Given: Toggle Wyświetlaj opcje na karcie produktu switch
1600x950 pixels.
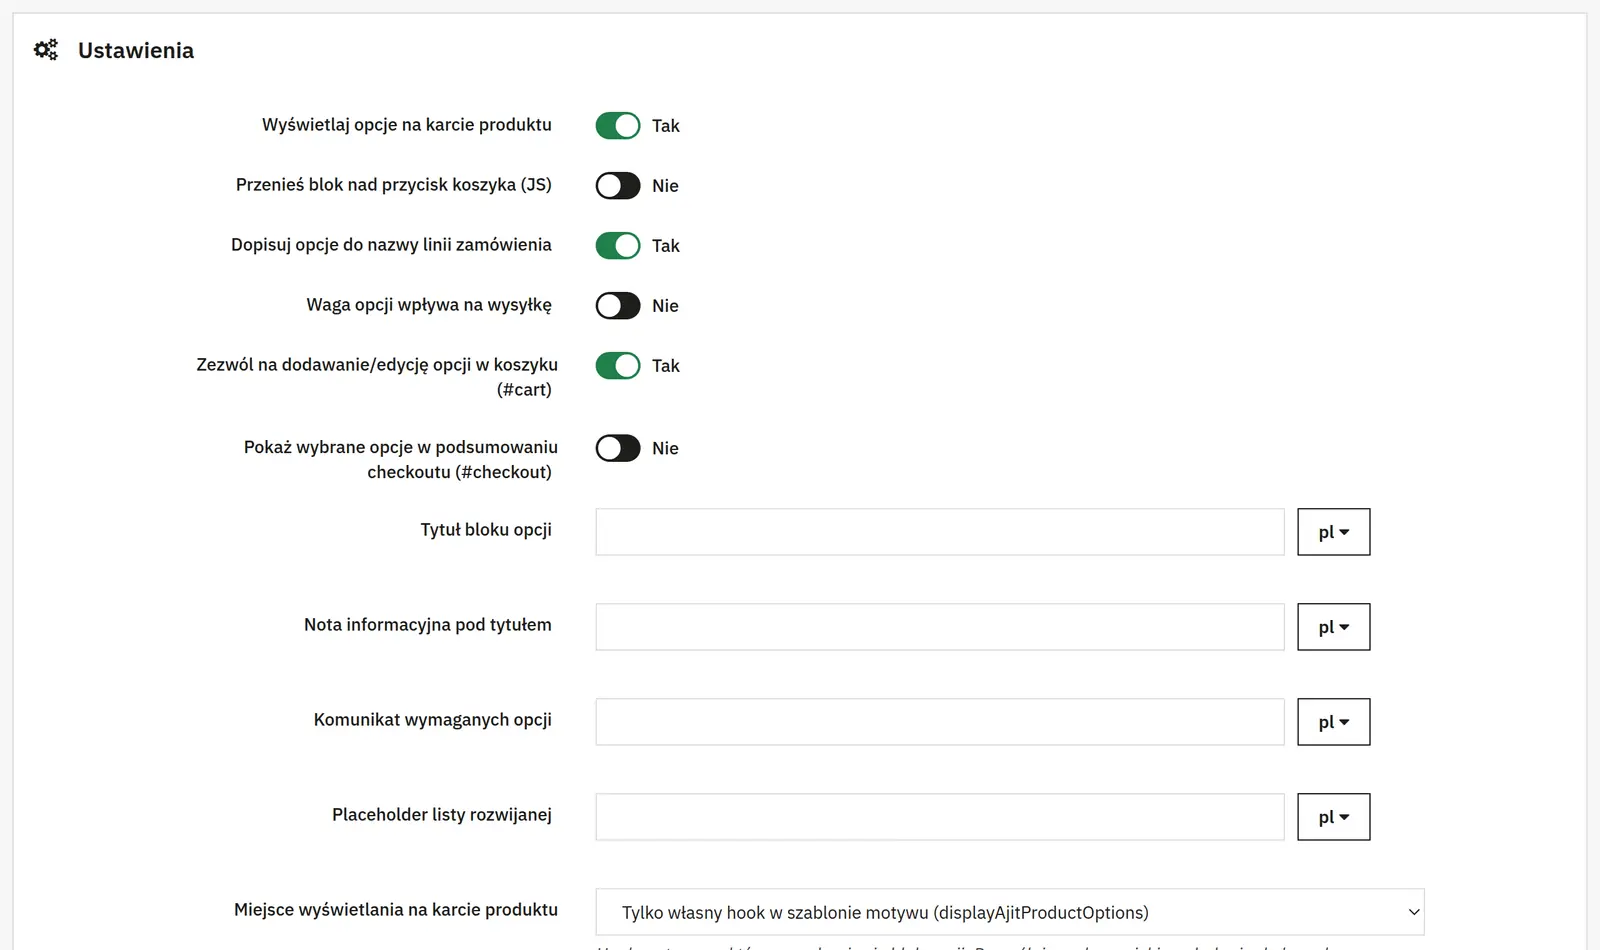Looking at the screenshot, I should [x=618, y=126].
